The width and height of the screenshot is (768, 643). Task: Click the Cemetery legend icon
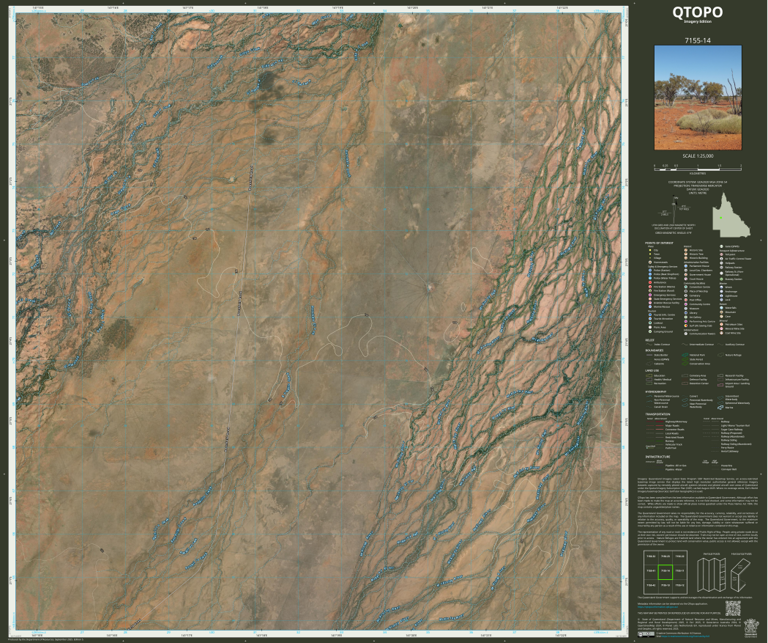[x=686, y=295]
